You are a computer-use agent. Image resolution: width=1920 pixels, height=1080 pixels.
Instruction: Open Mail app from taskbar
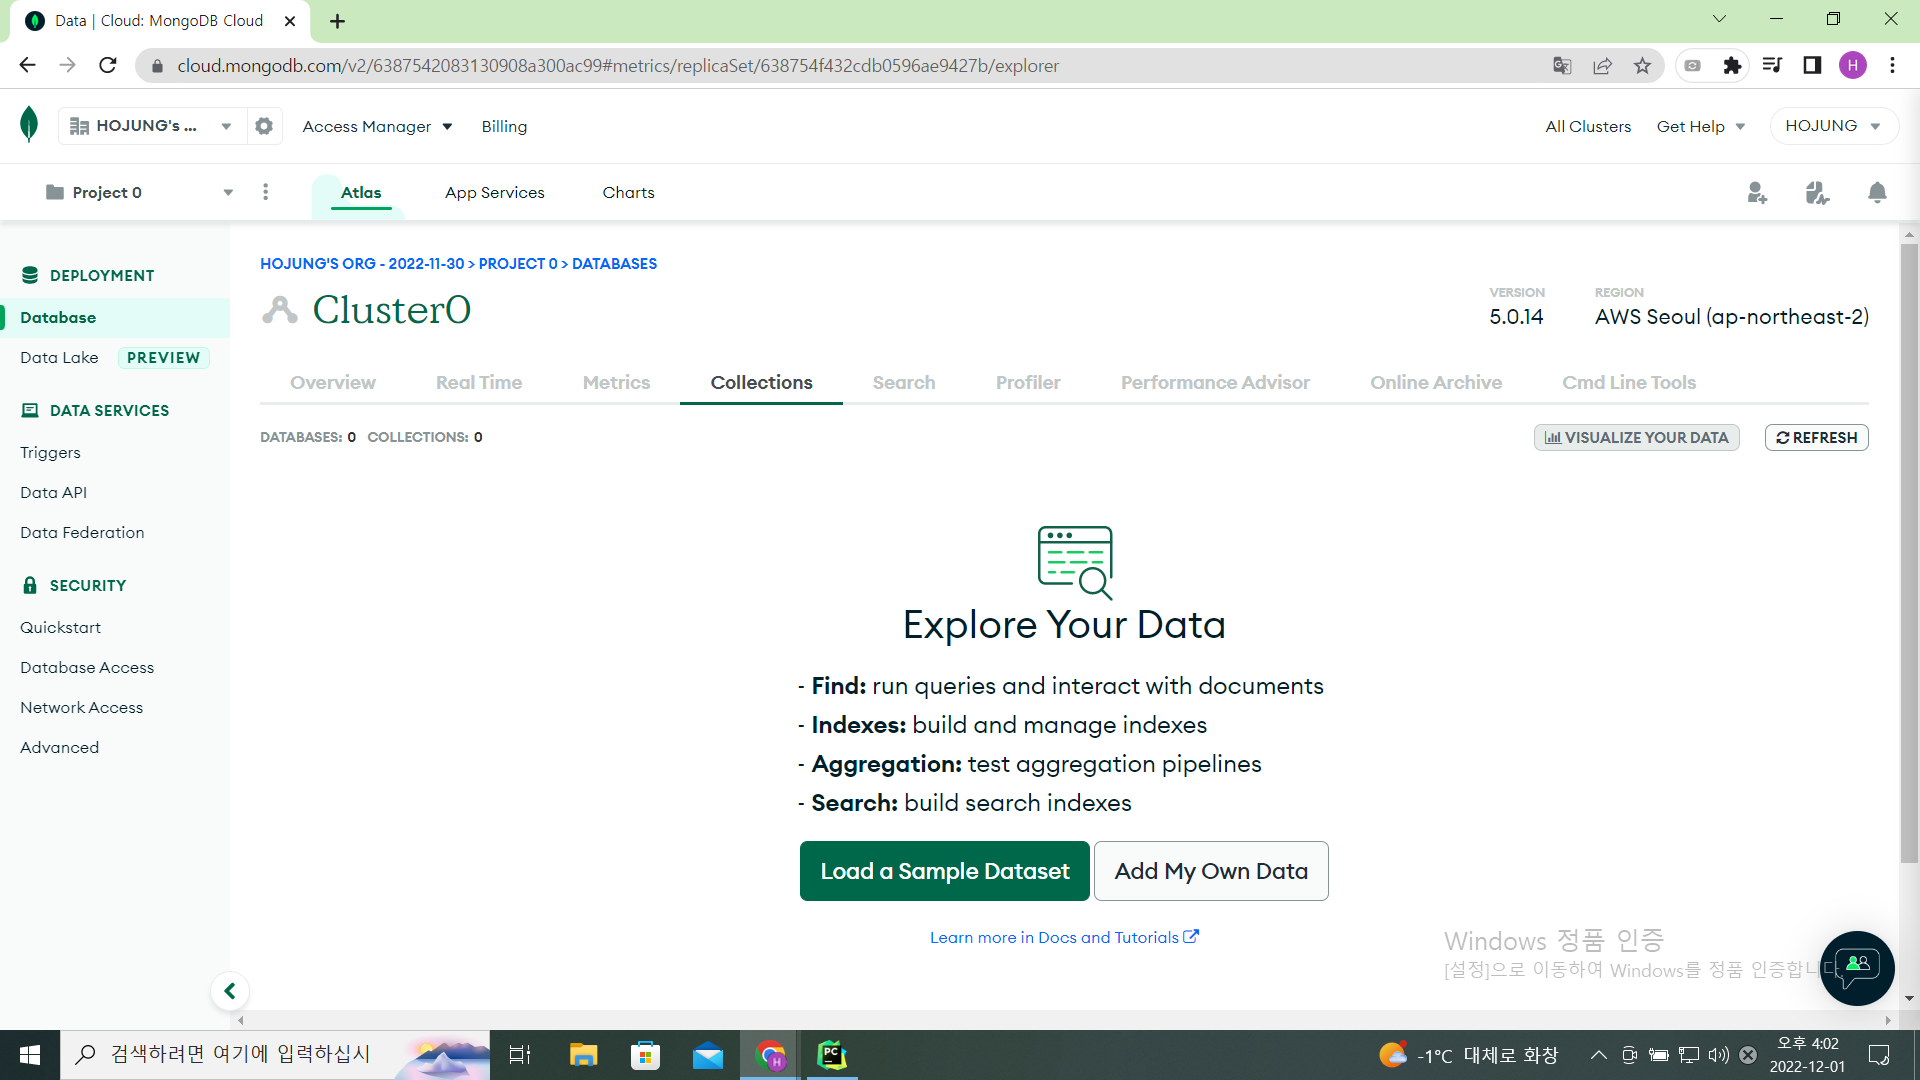pyautogui.click(x=708, y=1055)
